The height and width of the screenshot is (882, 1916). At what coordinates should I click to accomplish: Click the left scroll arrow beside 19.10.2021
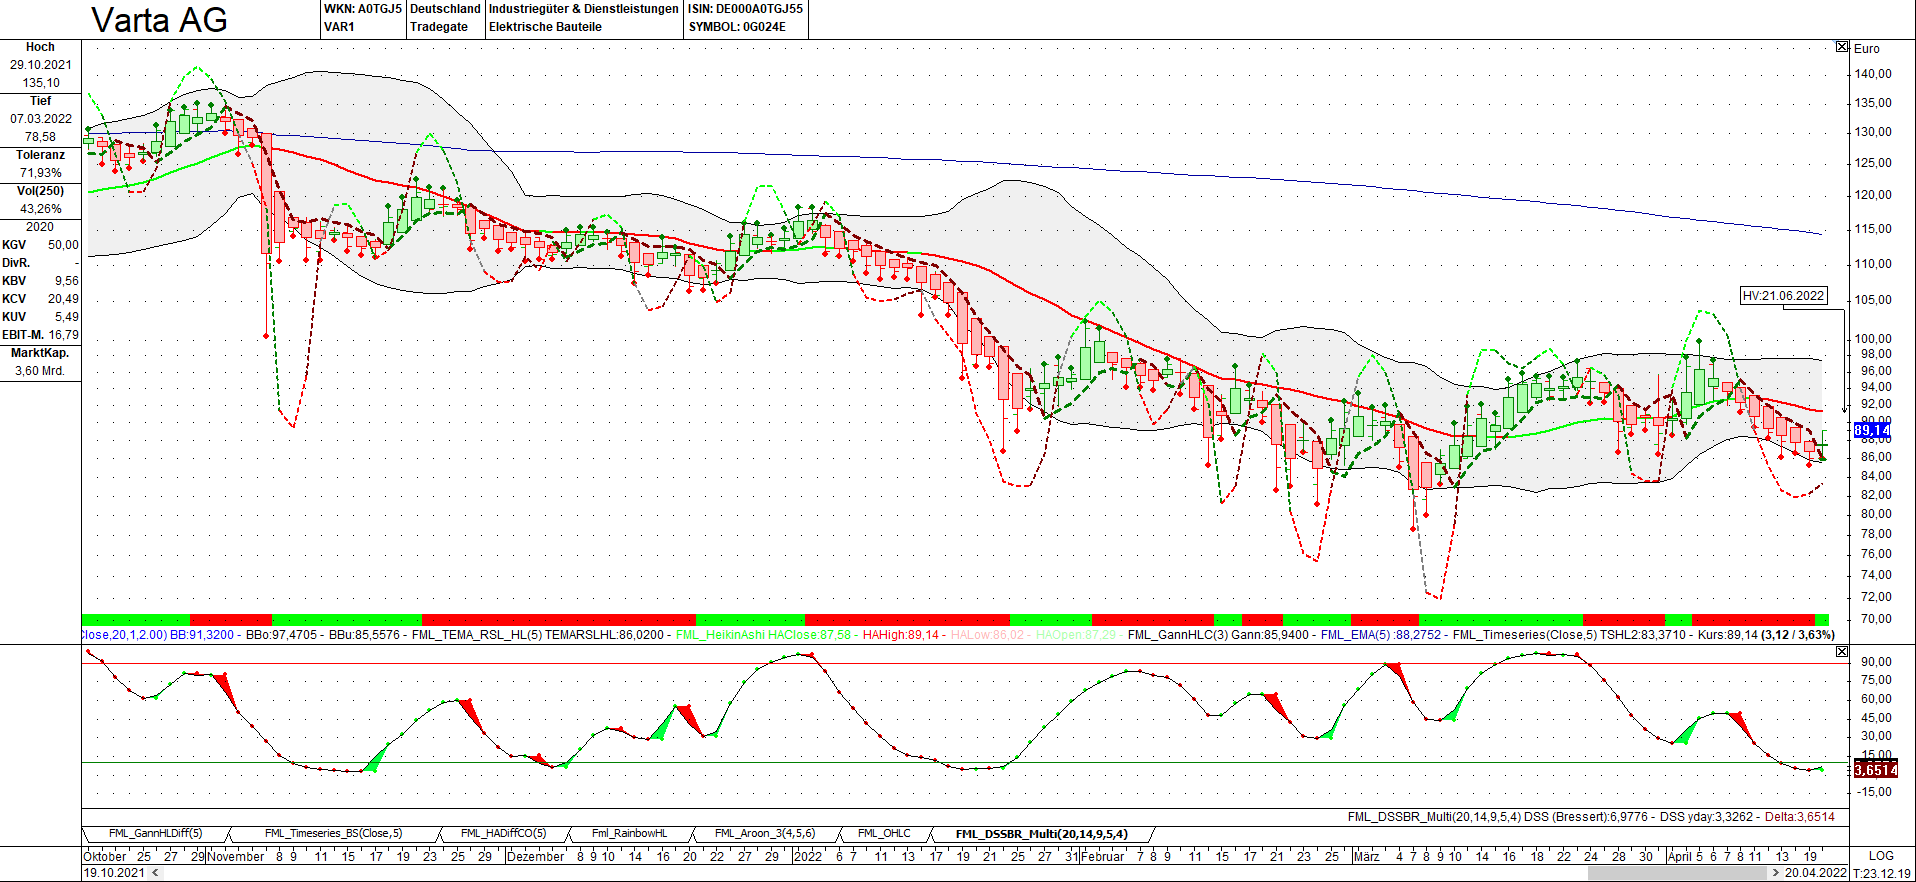pos(155,873)
